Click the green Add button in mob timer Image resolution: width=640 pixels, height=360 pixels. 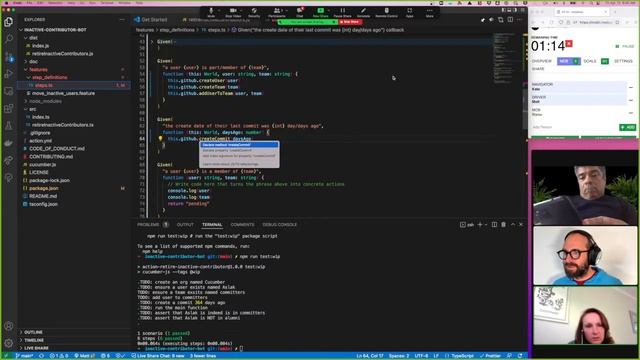[x=628, y=127]
